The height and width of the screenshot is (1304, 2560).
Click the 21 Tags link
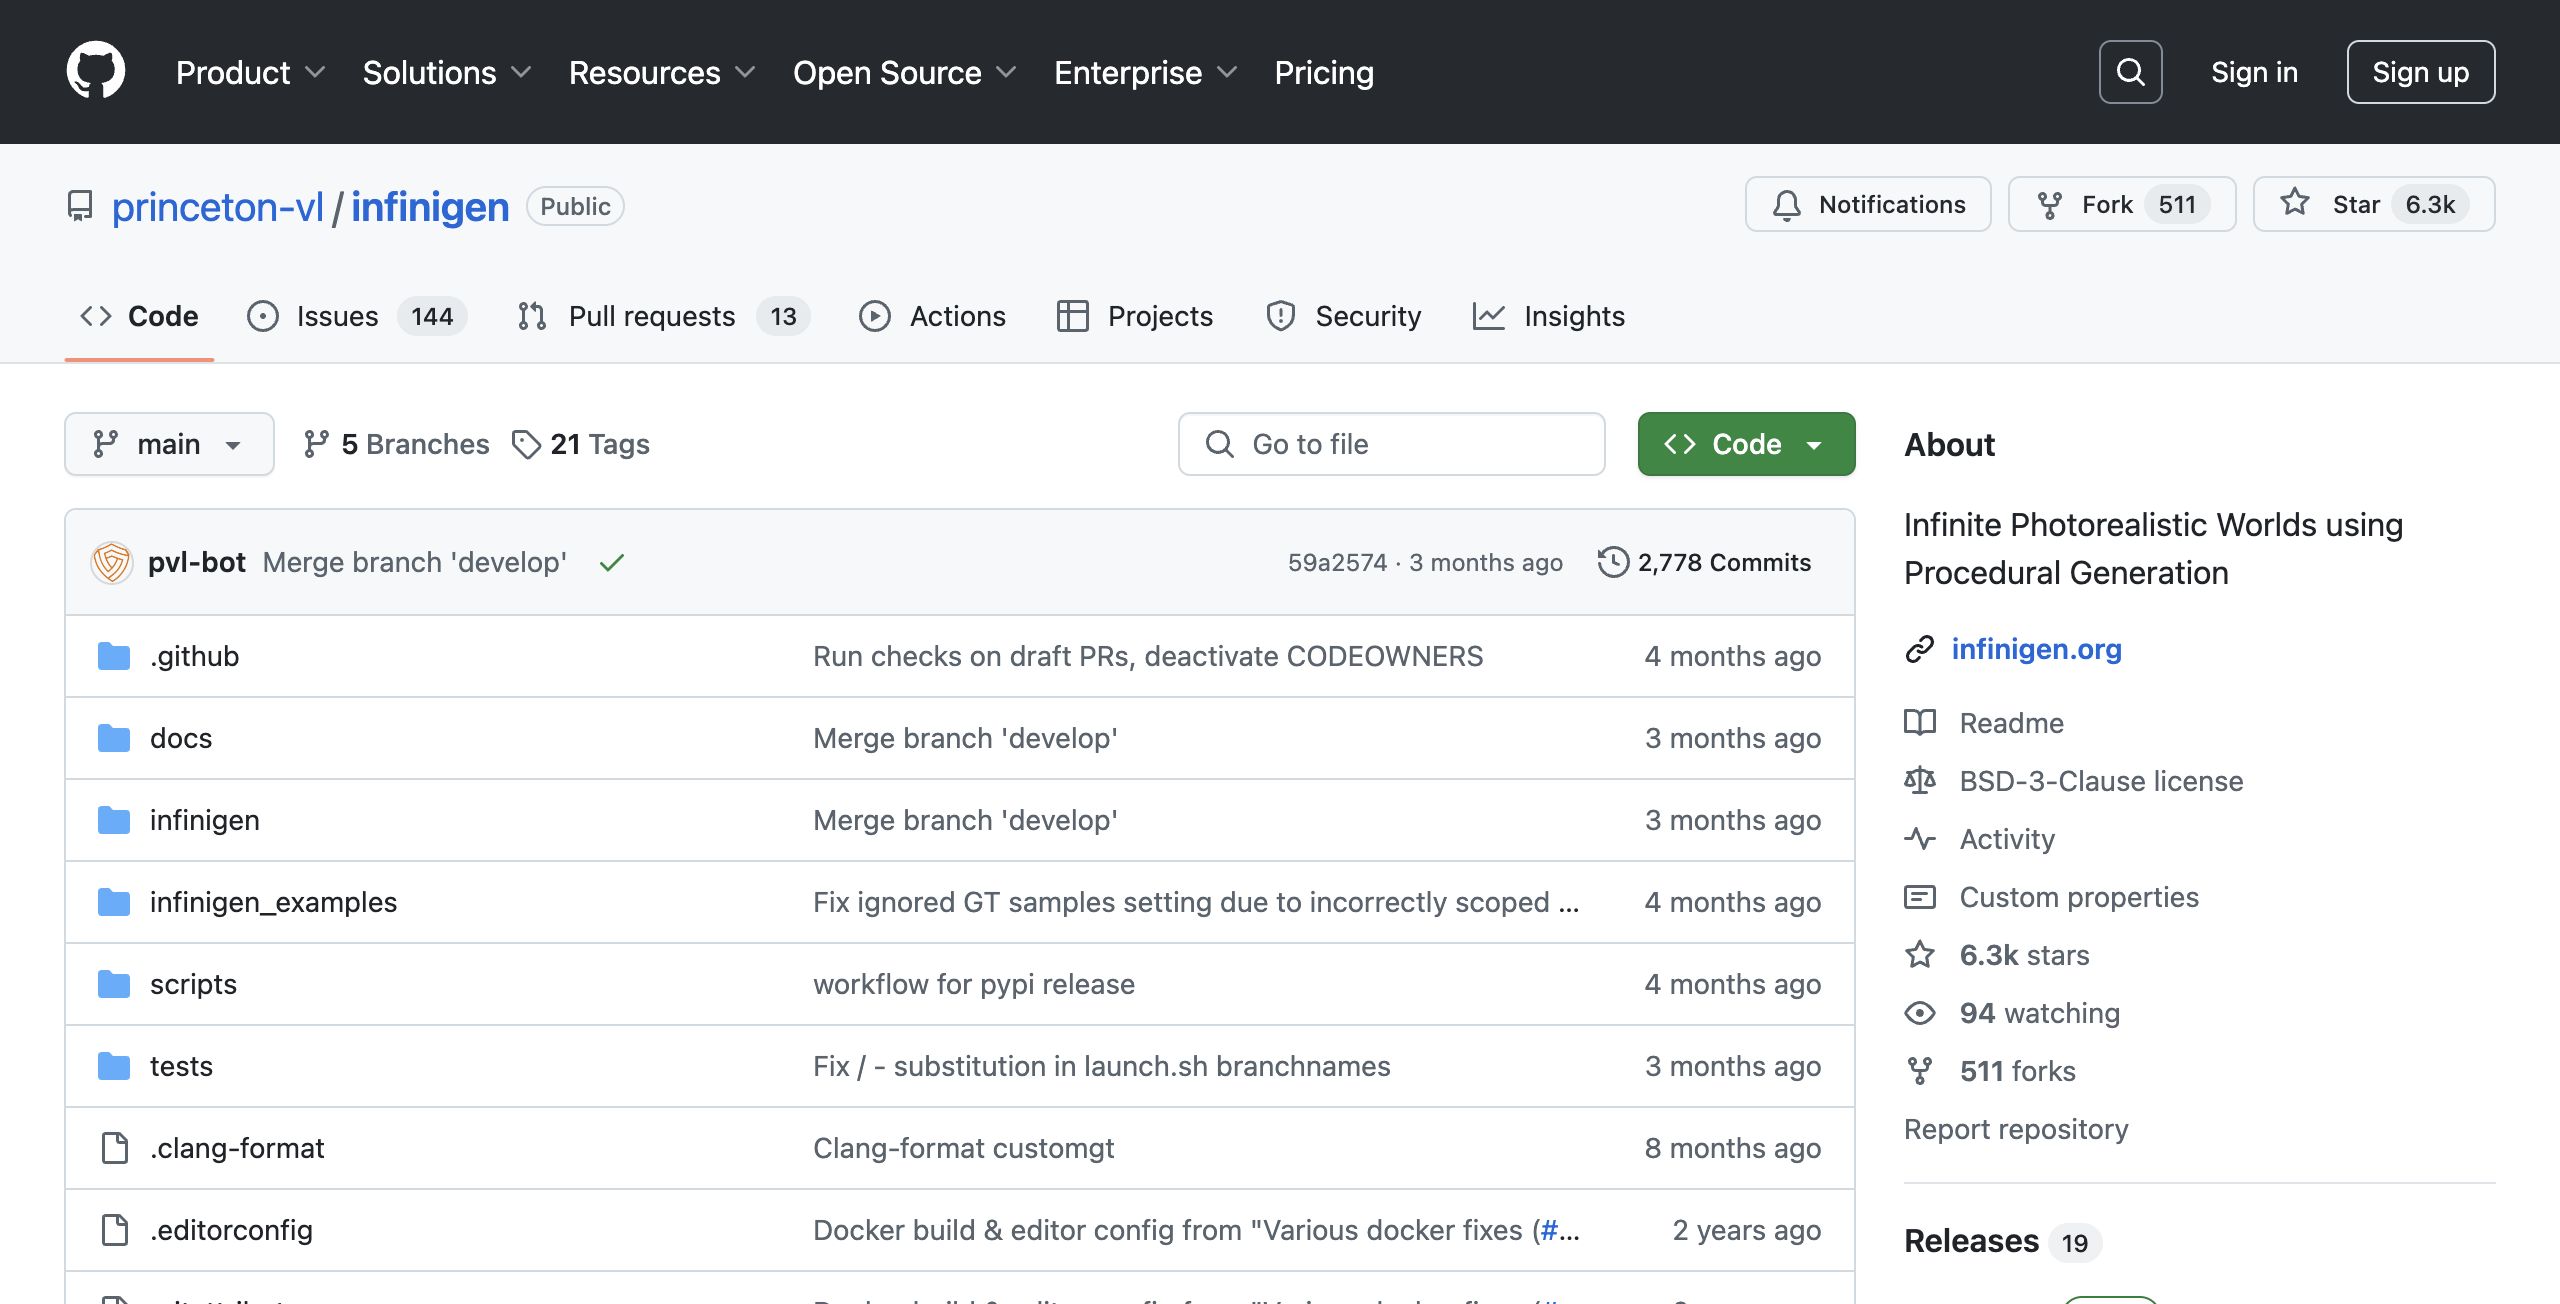click(x=581, y=444)
